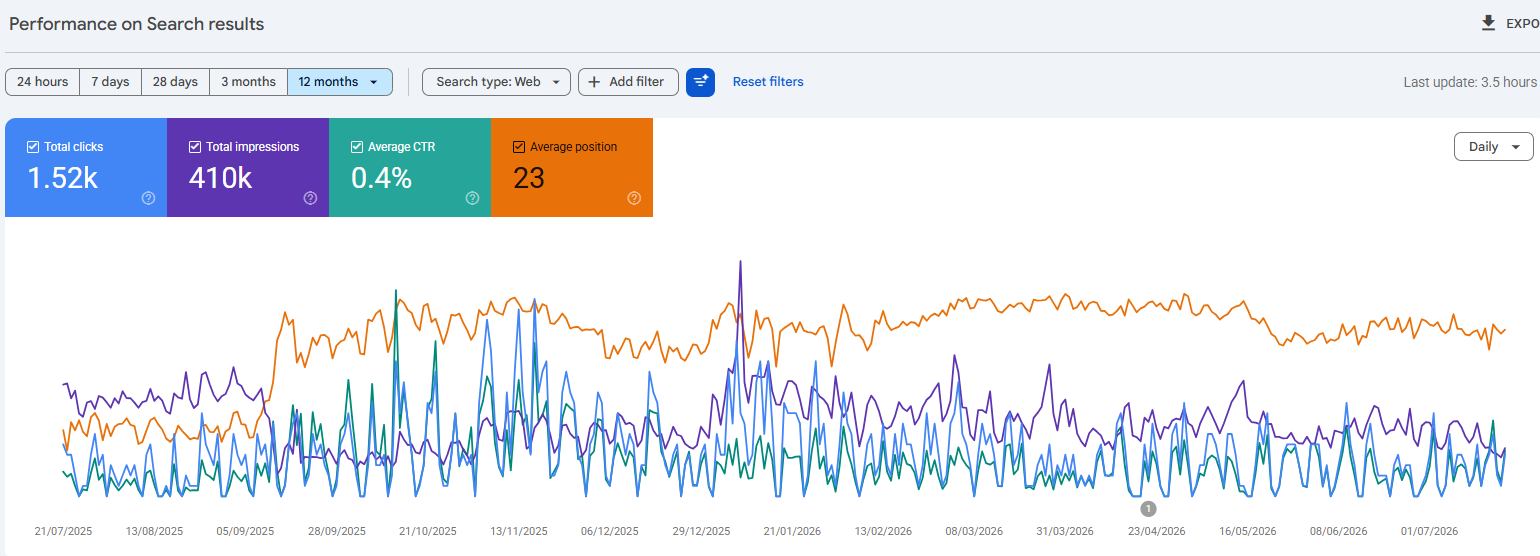Open the help icon on Average CTR card
Viewport: 1540px width, 556px height.
[472, 198]
